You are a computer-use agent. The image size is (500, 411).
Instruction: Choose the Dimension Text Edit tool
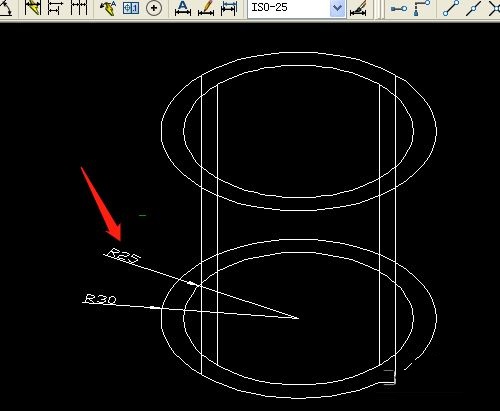206,8
